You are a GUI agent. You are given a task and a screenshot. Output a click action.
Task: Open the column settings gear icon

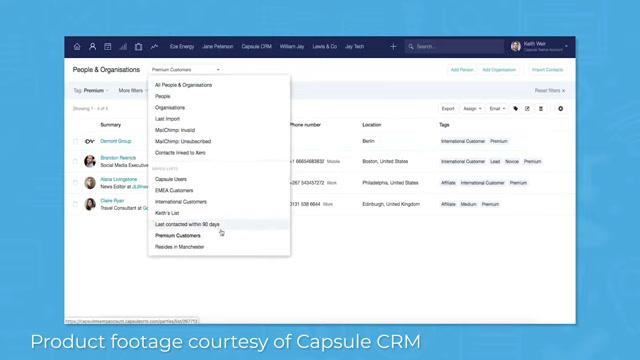point(560,109)
